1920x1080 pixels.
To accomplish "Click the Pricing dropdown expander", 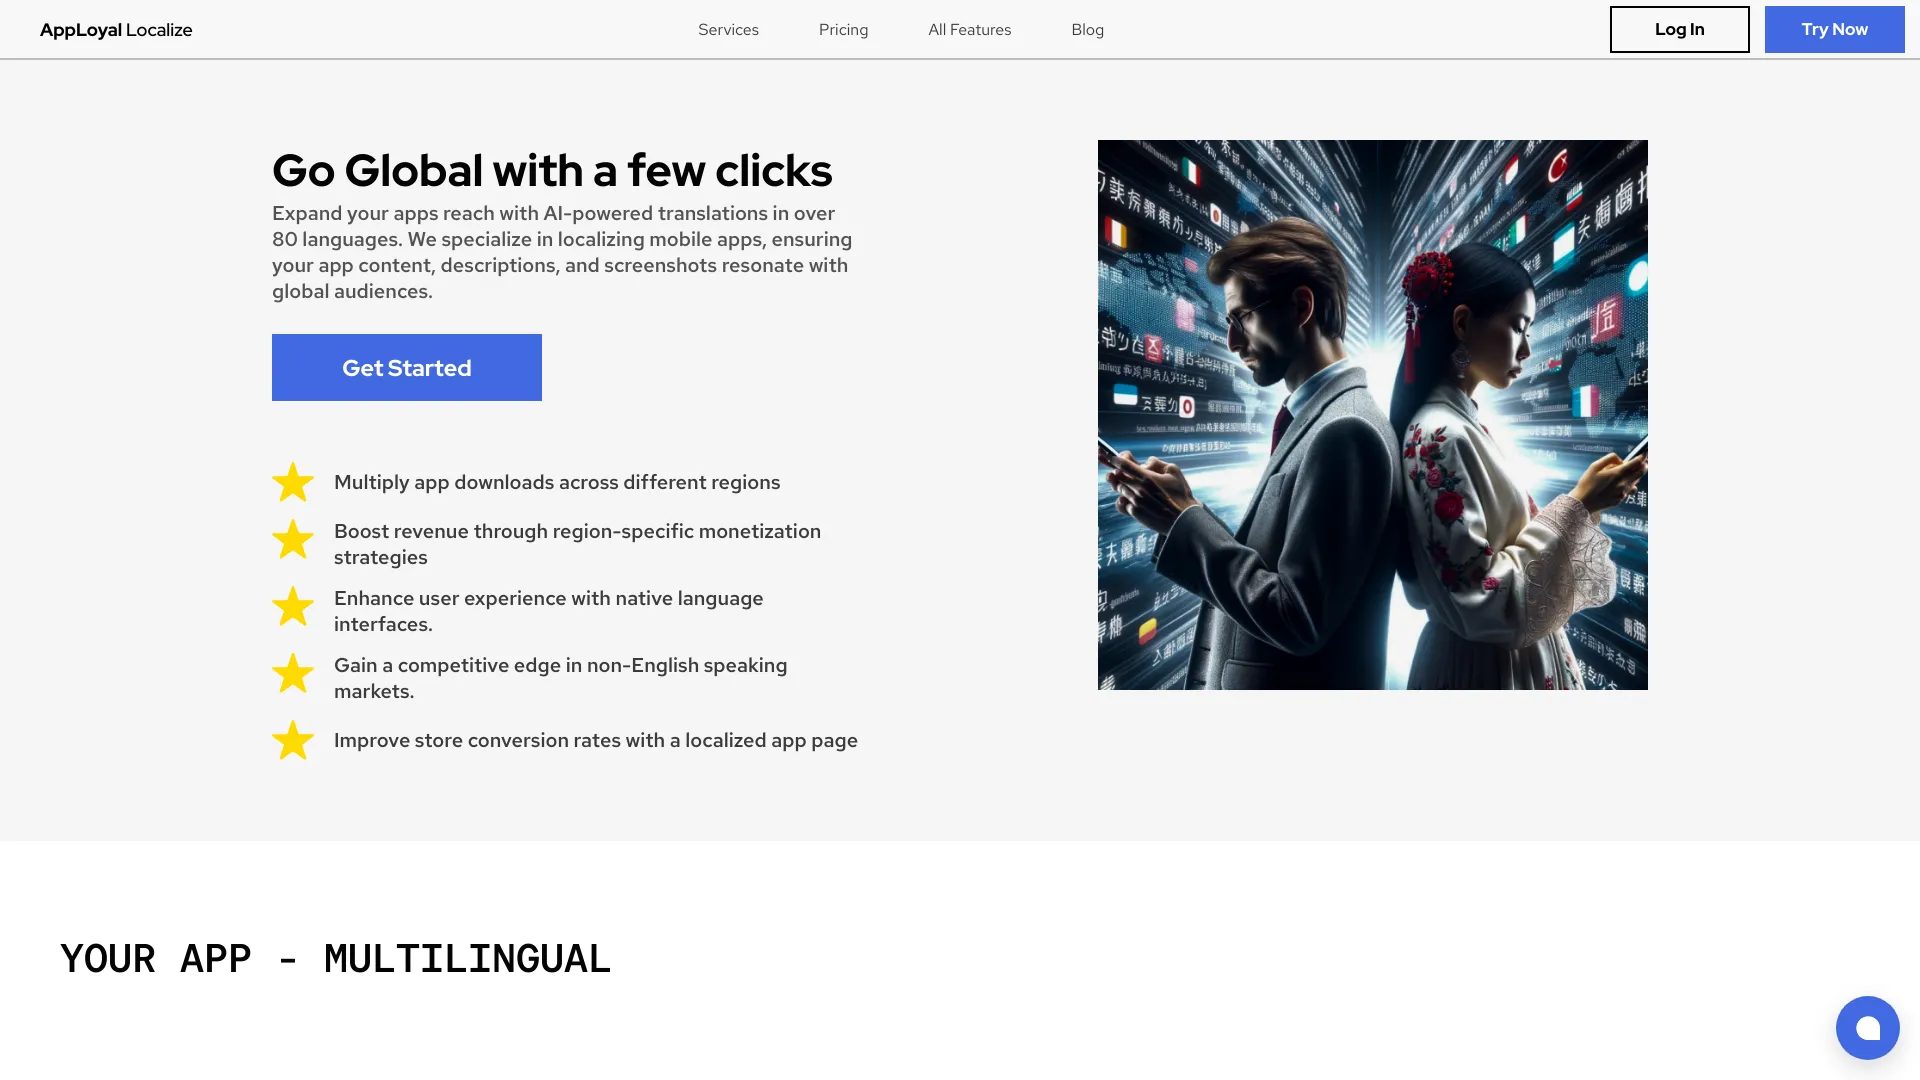I will (844, 29).
